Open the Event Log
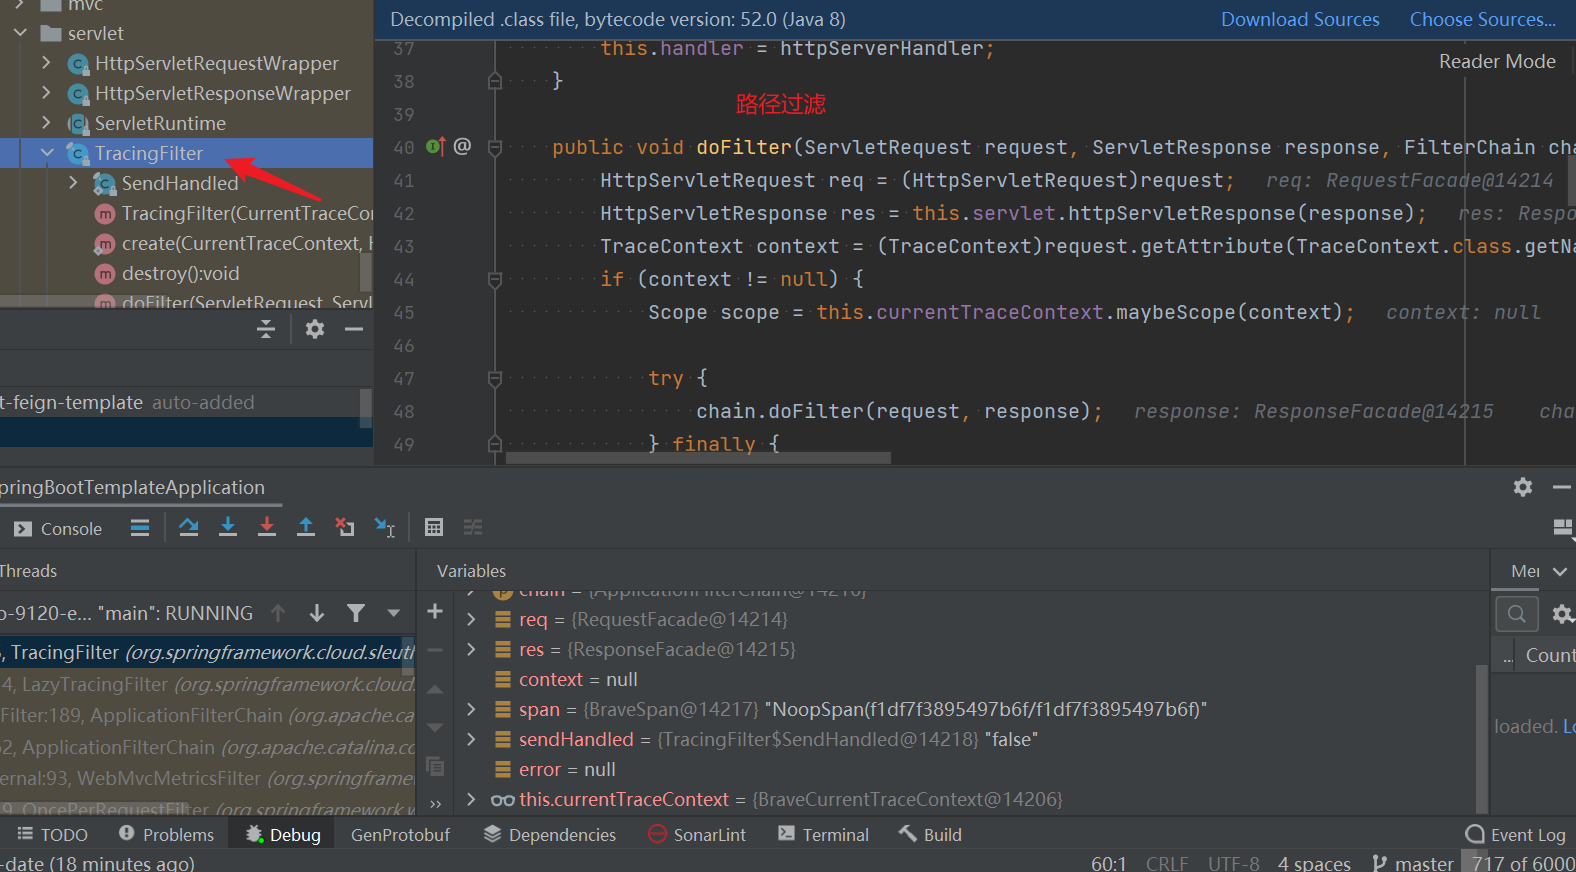Viewport: 1576px width, 872px height. [1515, 835]
